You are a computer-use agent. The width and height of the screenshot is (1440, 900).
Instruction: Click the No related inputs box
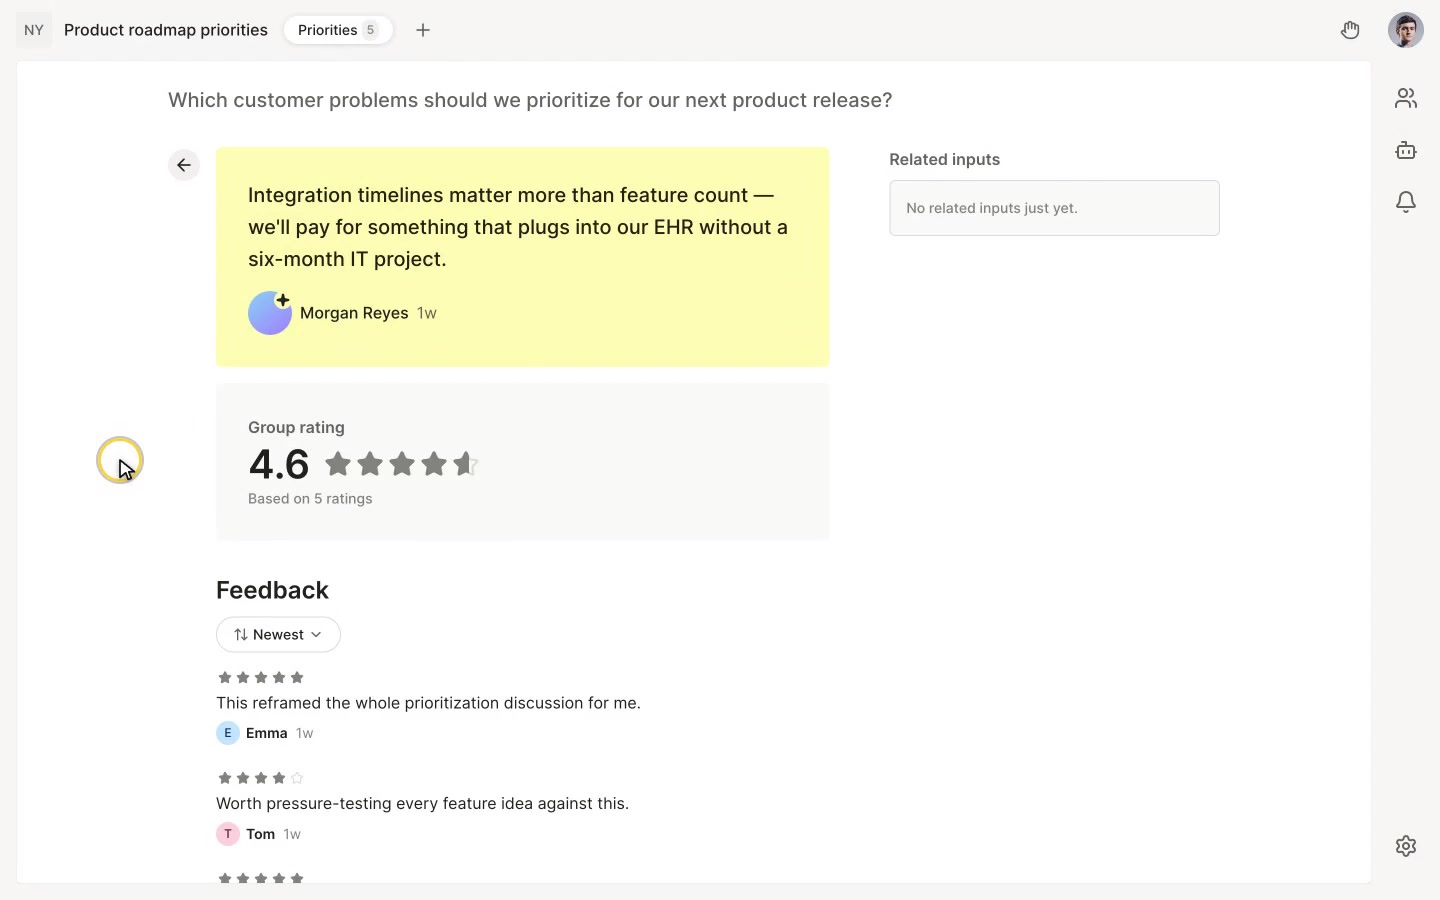1054,208
